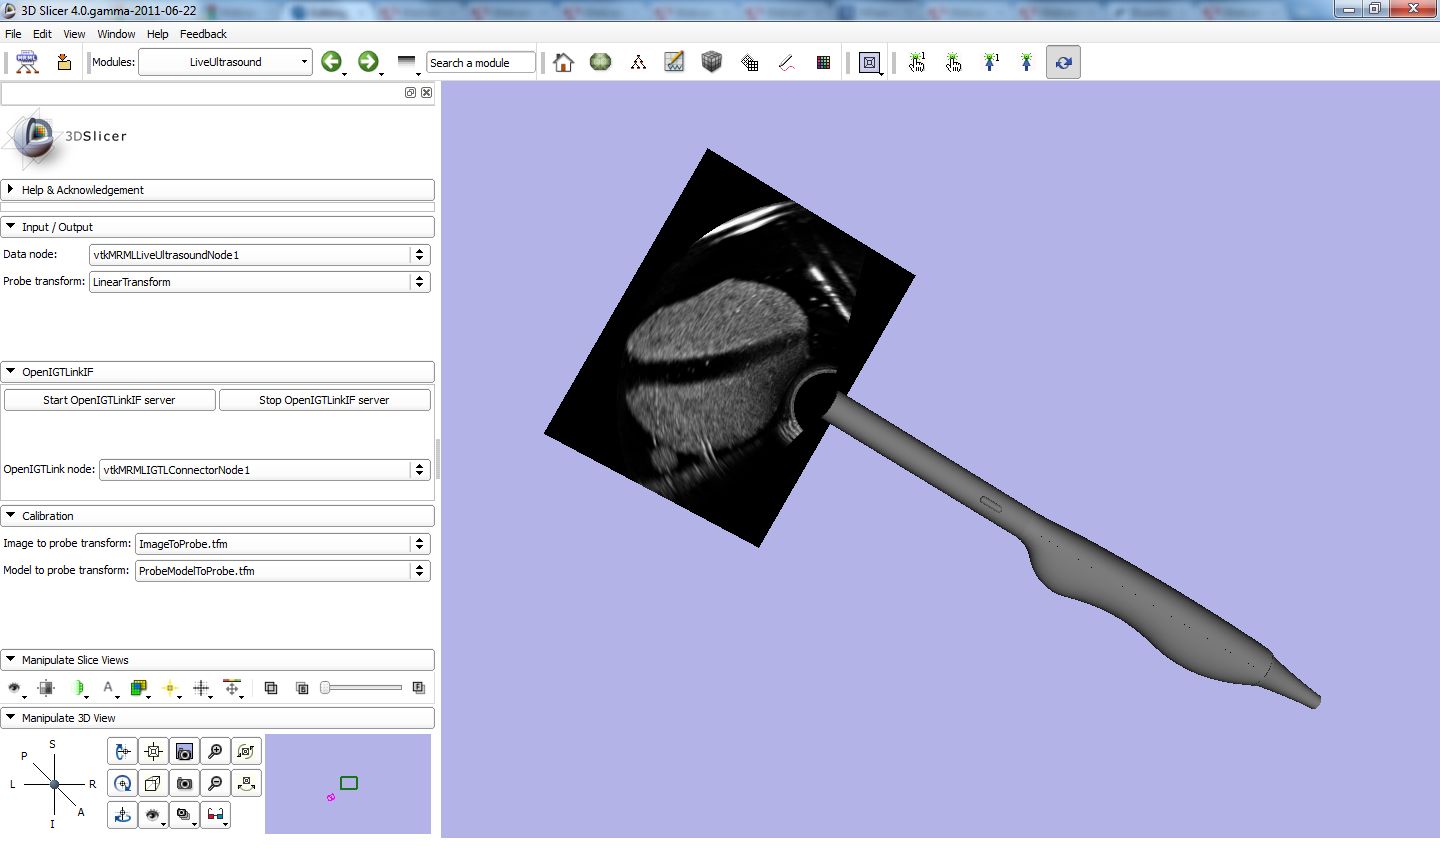Image resolution: width=1440 pixels, height=860 pixels.
Task: Open the Feedback menu
Action: (x=203, y=34)
